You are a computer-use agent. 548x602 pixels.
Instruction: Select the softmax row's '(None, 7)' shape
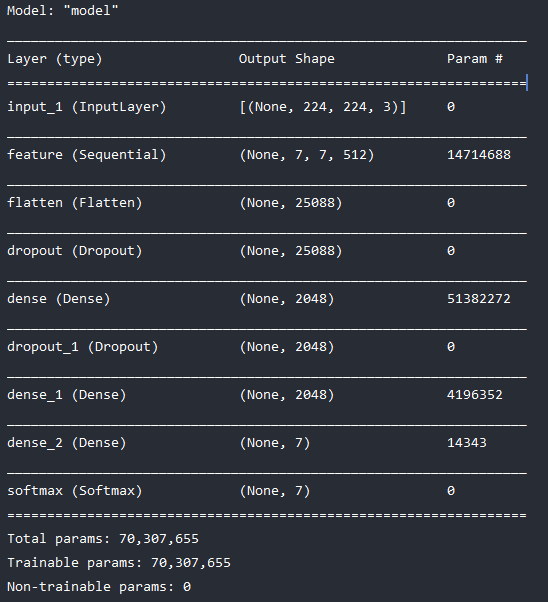[x=275, y=491]
